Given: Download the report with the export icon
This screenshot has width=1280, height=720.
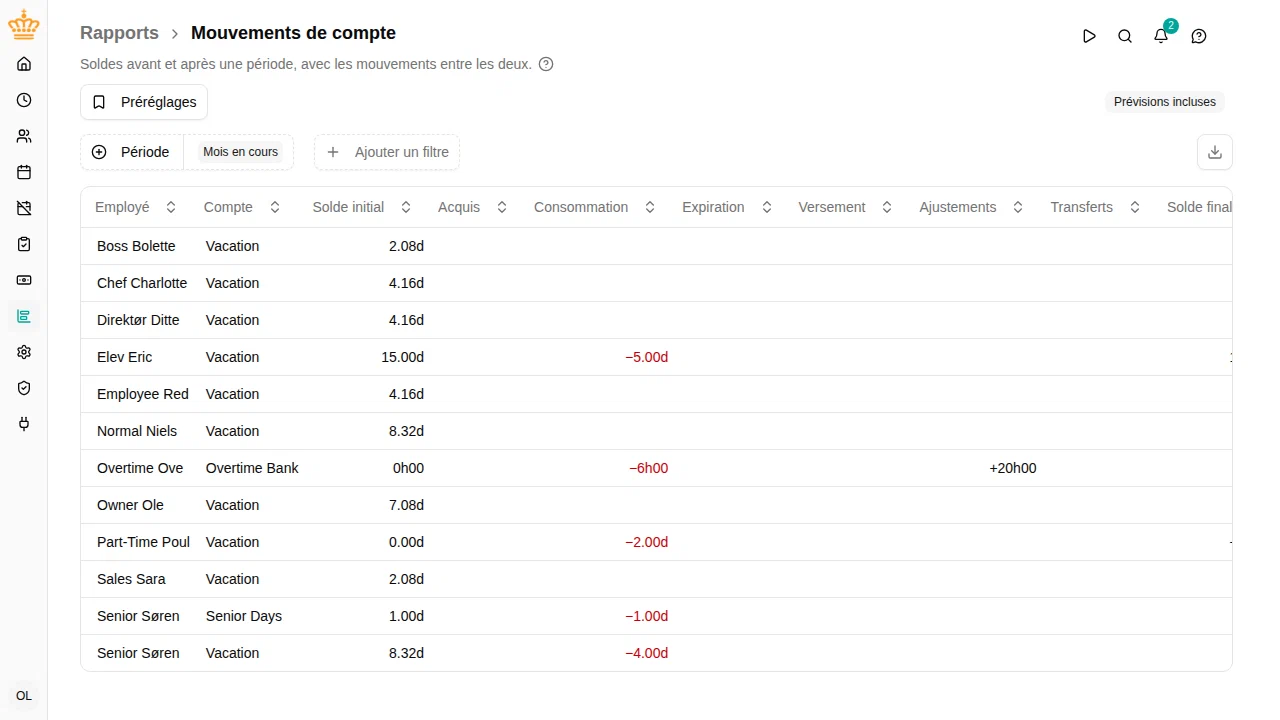Looking at the screenshot, I should coord(1215,152).
